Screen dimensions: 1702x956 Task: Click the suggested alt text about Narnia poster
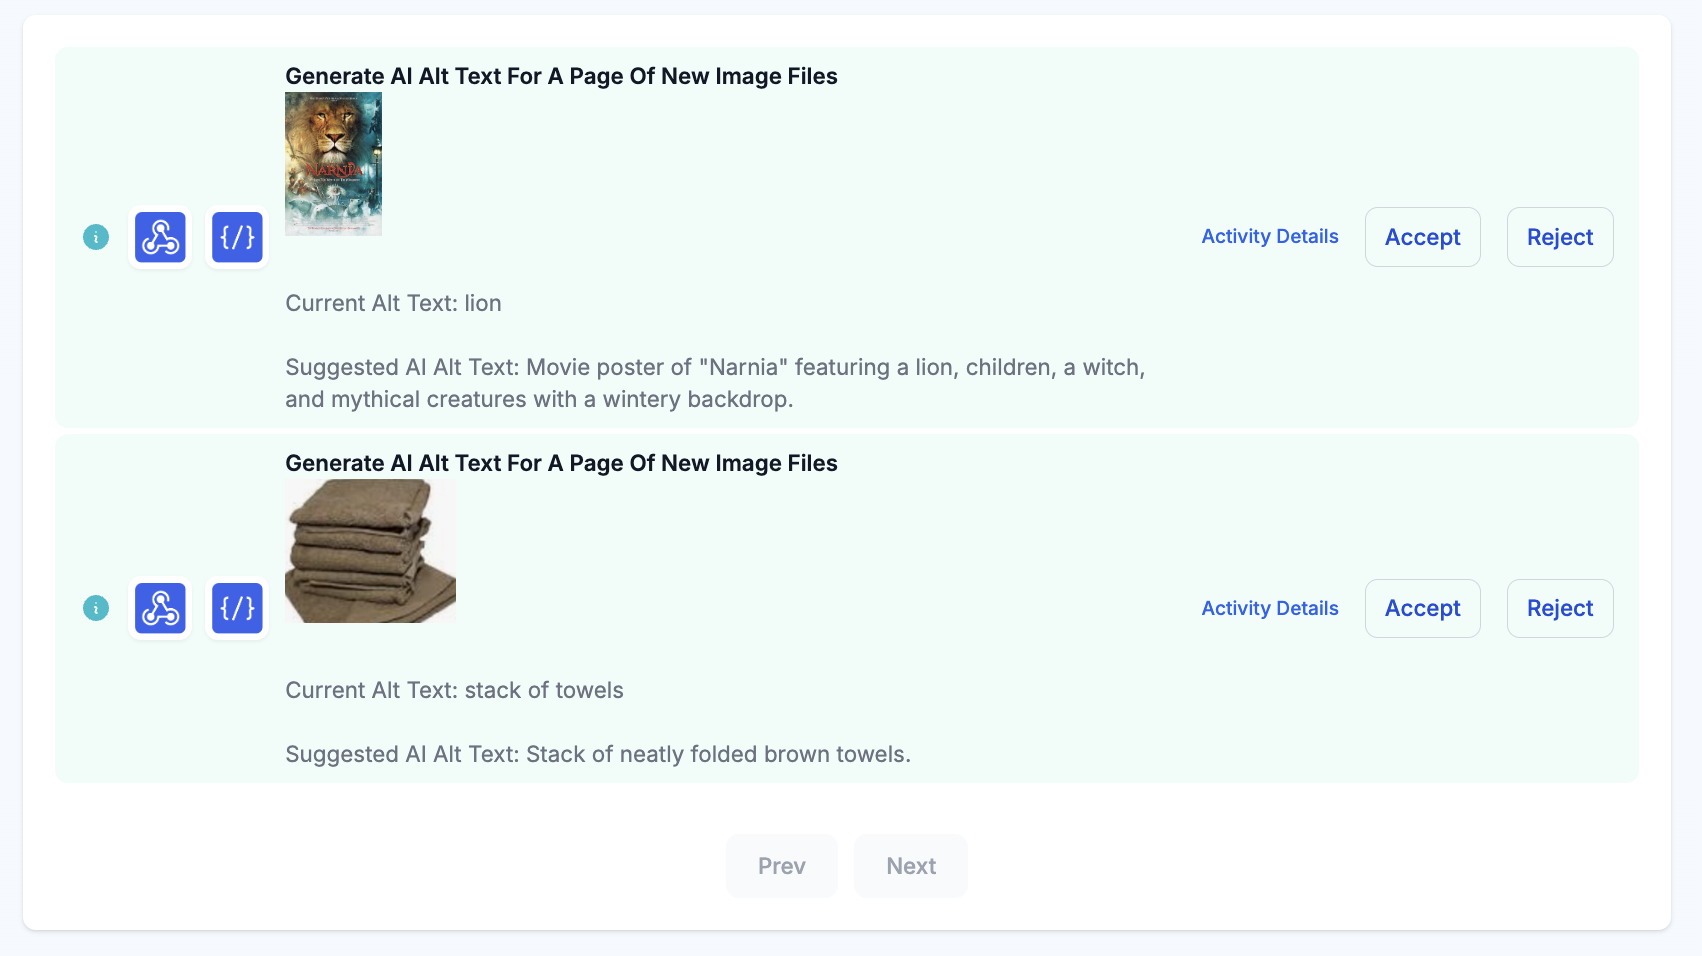click(x=715, y=383)
